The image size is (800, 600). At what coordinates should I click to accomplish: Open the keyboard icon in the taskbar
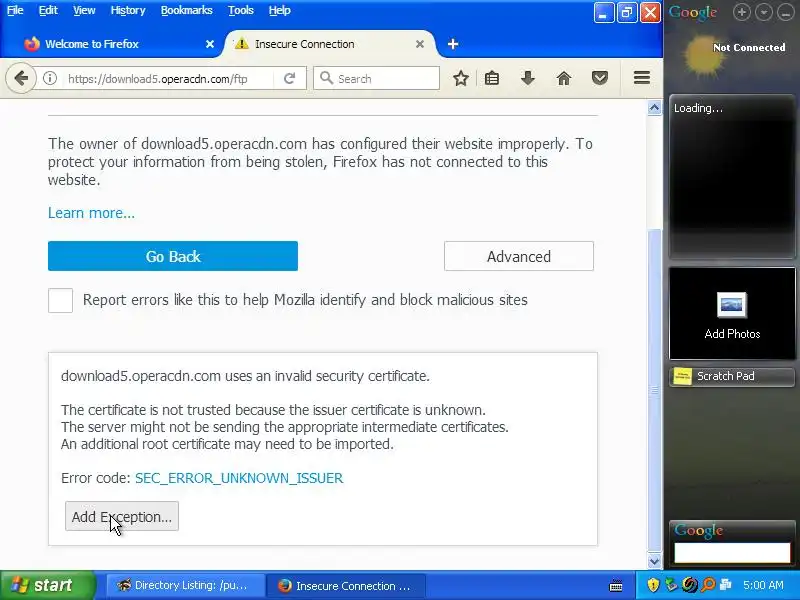click(x=616, y=586)
